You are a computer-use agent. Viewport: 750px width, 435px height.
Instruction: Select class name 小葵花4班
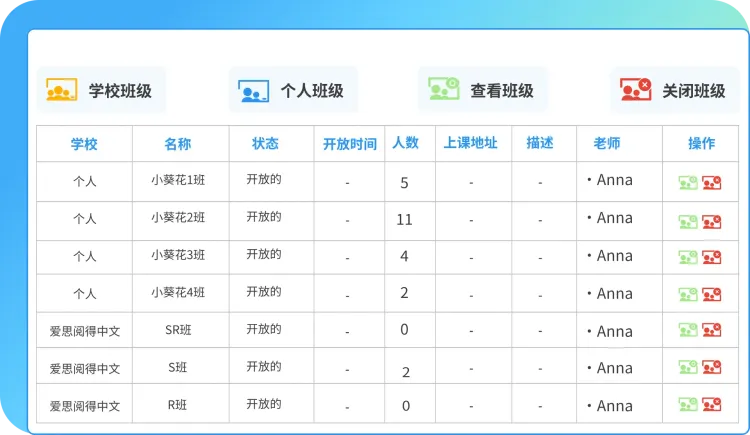[x=178, y=292]
